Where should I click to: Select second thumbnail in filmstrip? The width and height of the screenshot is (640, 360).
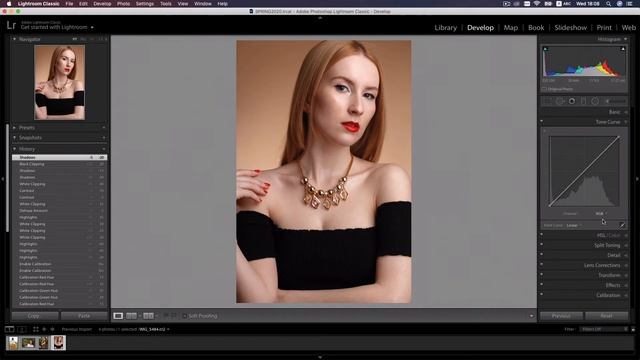coord(28,343)
